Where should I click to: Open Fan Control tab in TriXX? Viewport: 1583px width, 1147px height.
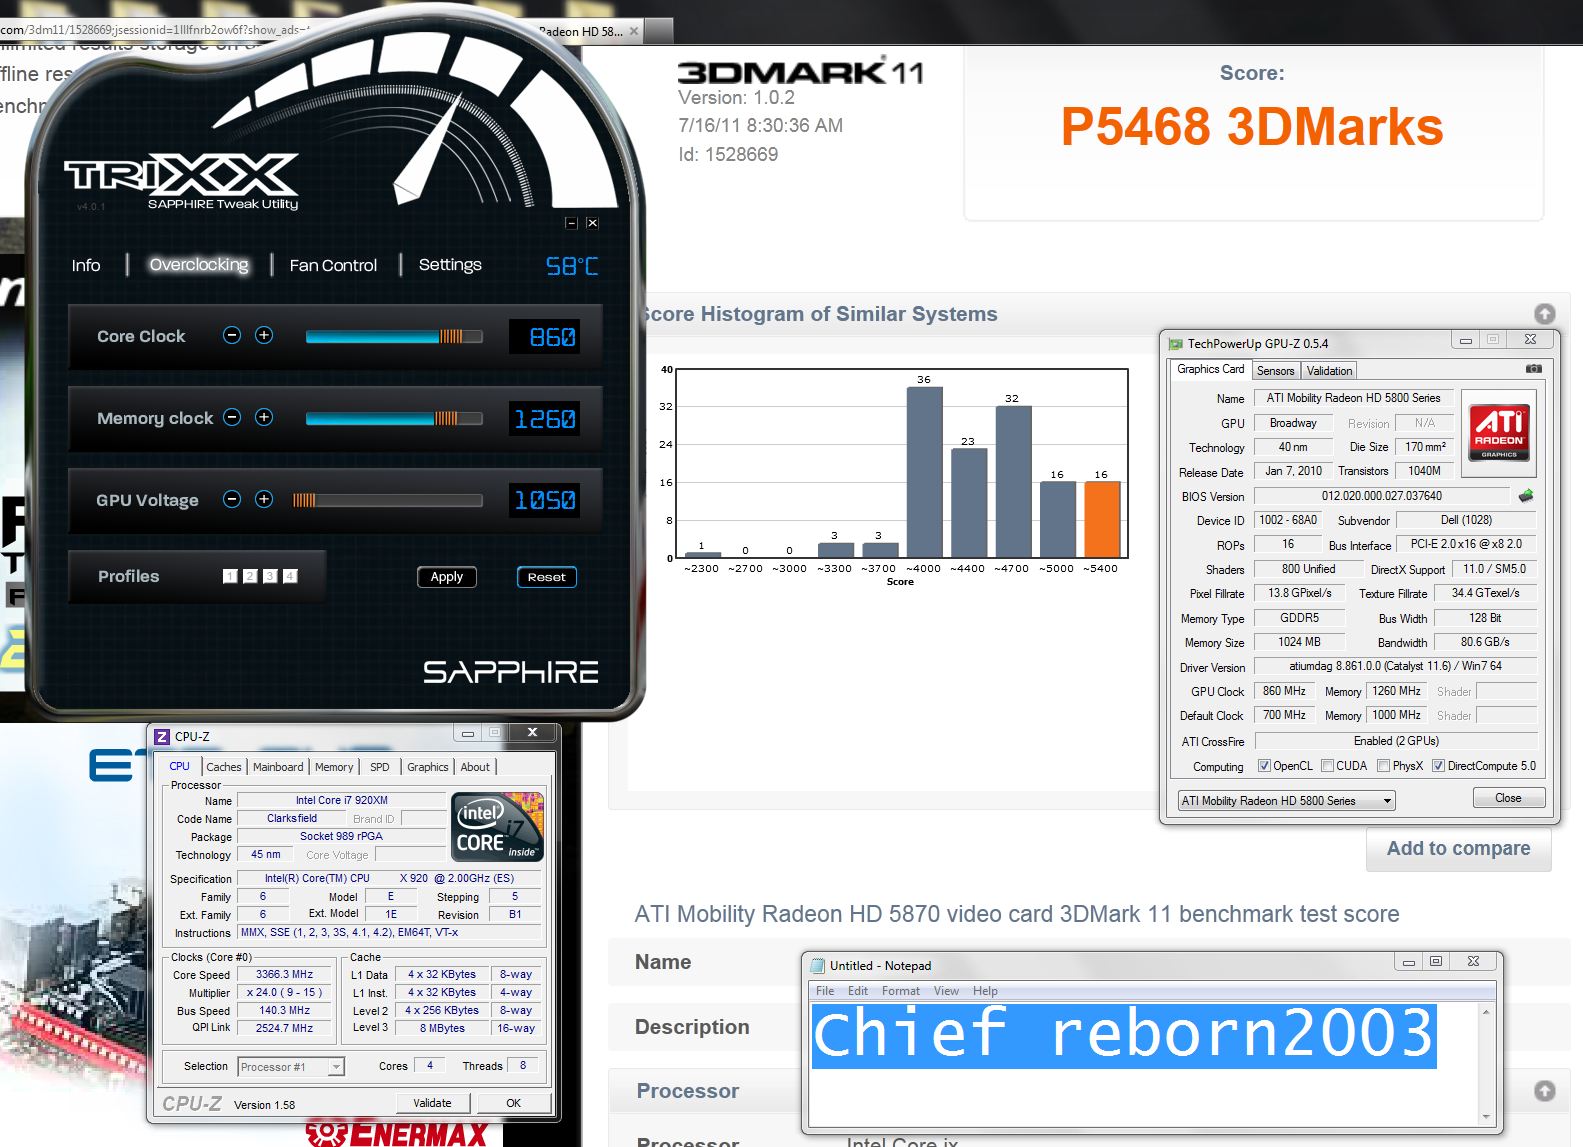[333, 265]
